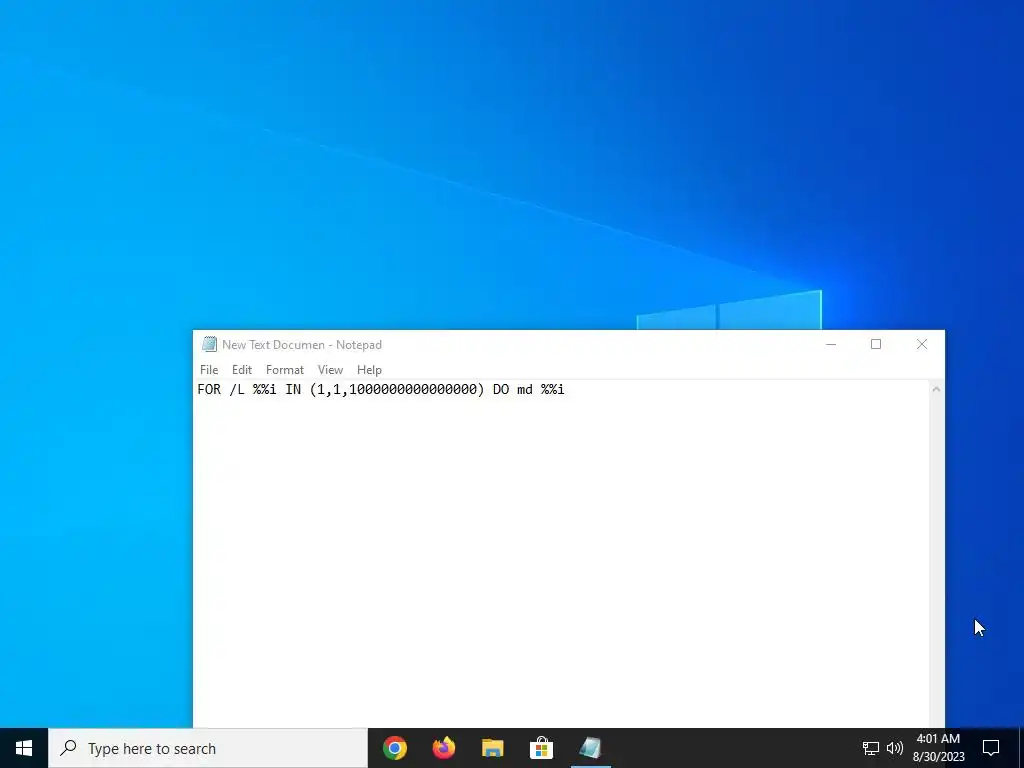1024x768 pixels.
Task: Open the Format menu in Notepad
Action: tap(285, 370)
